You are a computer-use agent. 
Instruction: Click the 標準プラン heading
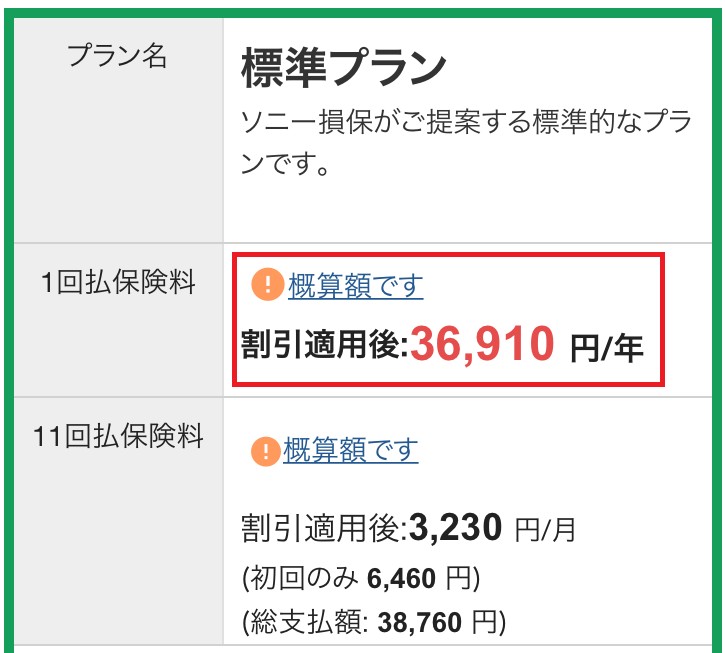tap(343, 69)
